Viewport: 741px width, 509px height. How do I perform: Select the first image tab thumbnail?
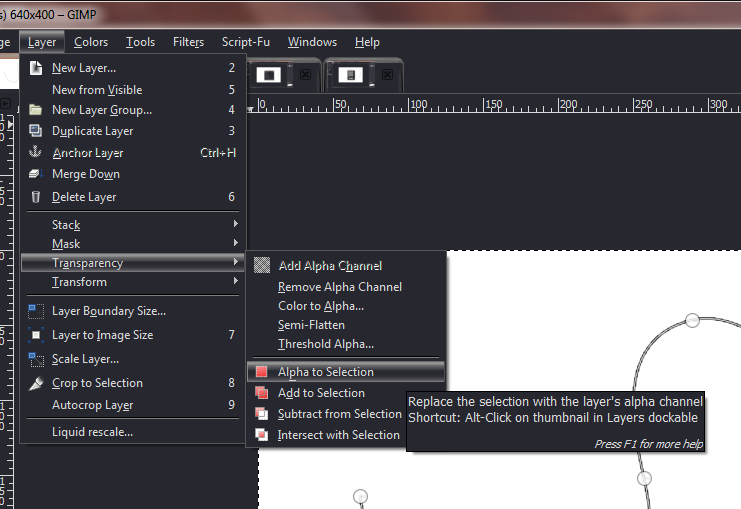pyautogui.click(x=269, y=75)
